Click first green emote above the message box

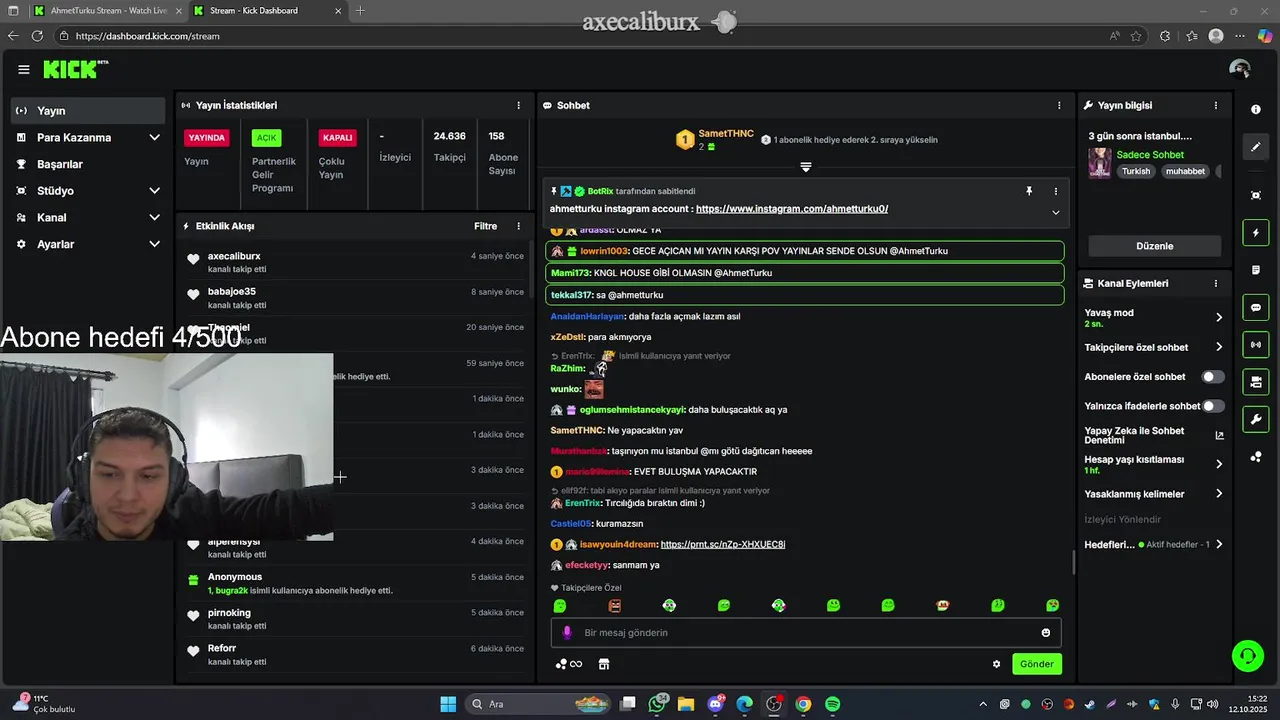560,606
